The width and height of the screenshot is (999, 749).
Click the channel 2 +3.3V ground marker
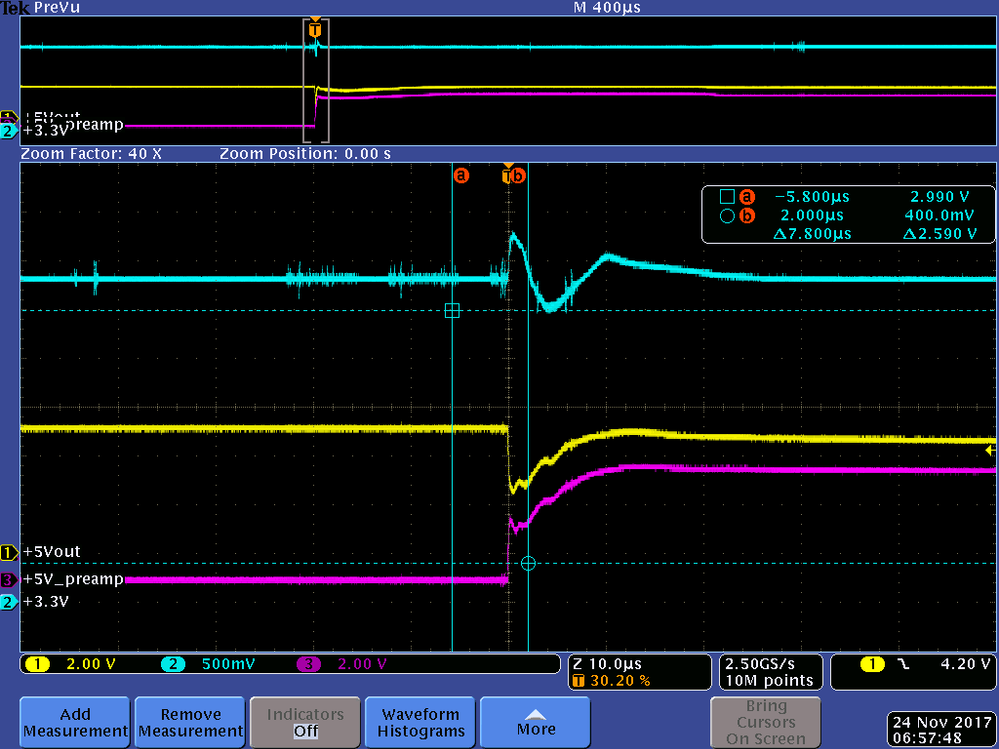9,602
